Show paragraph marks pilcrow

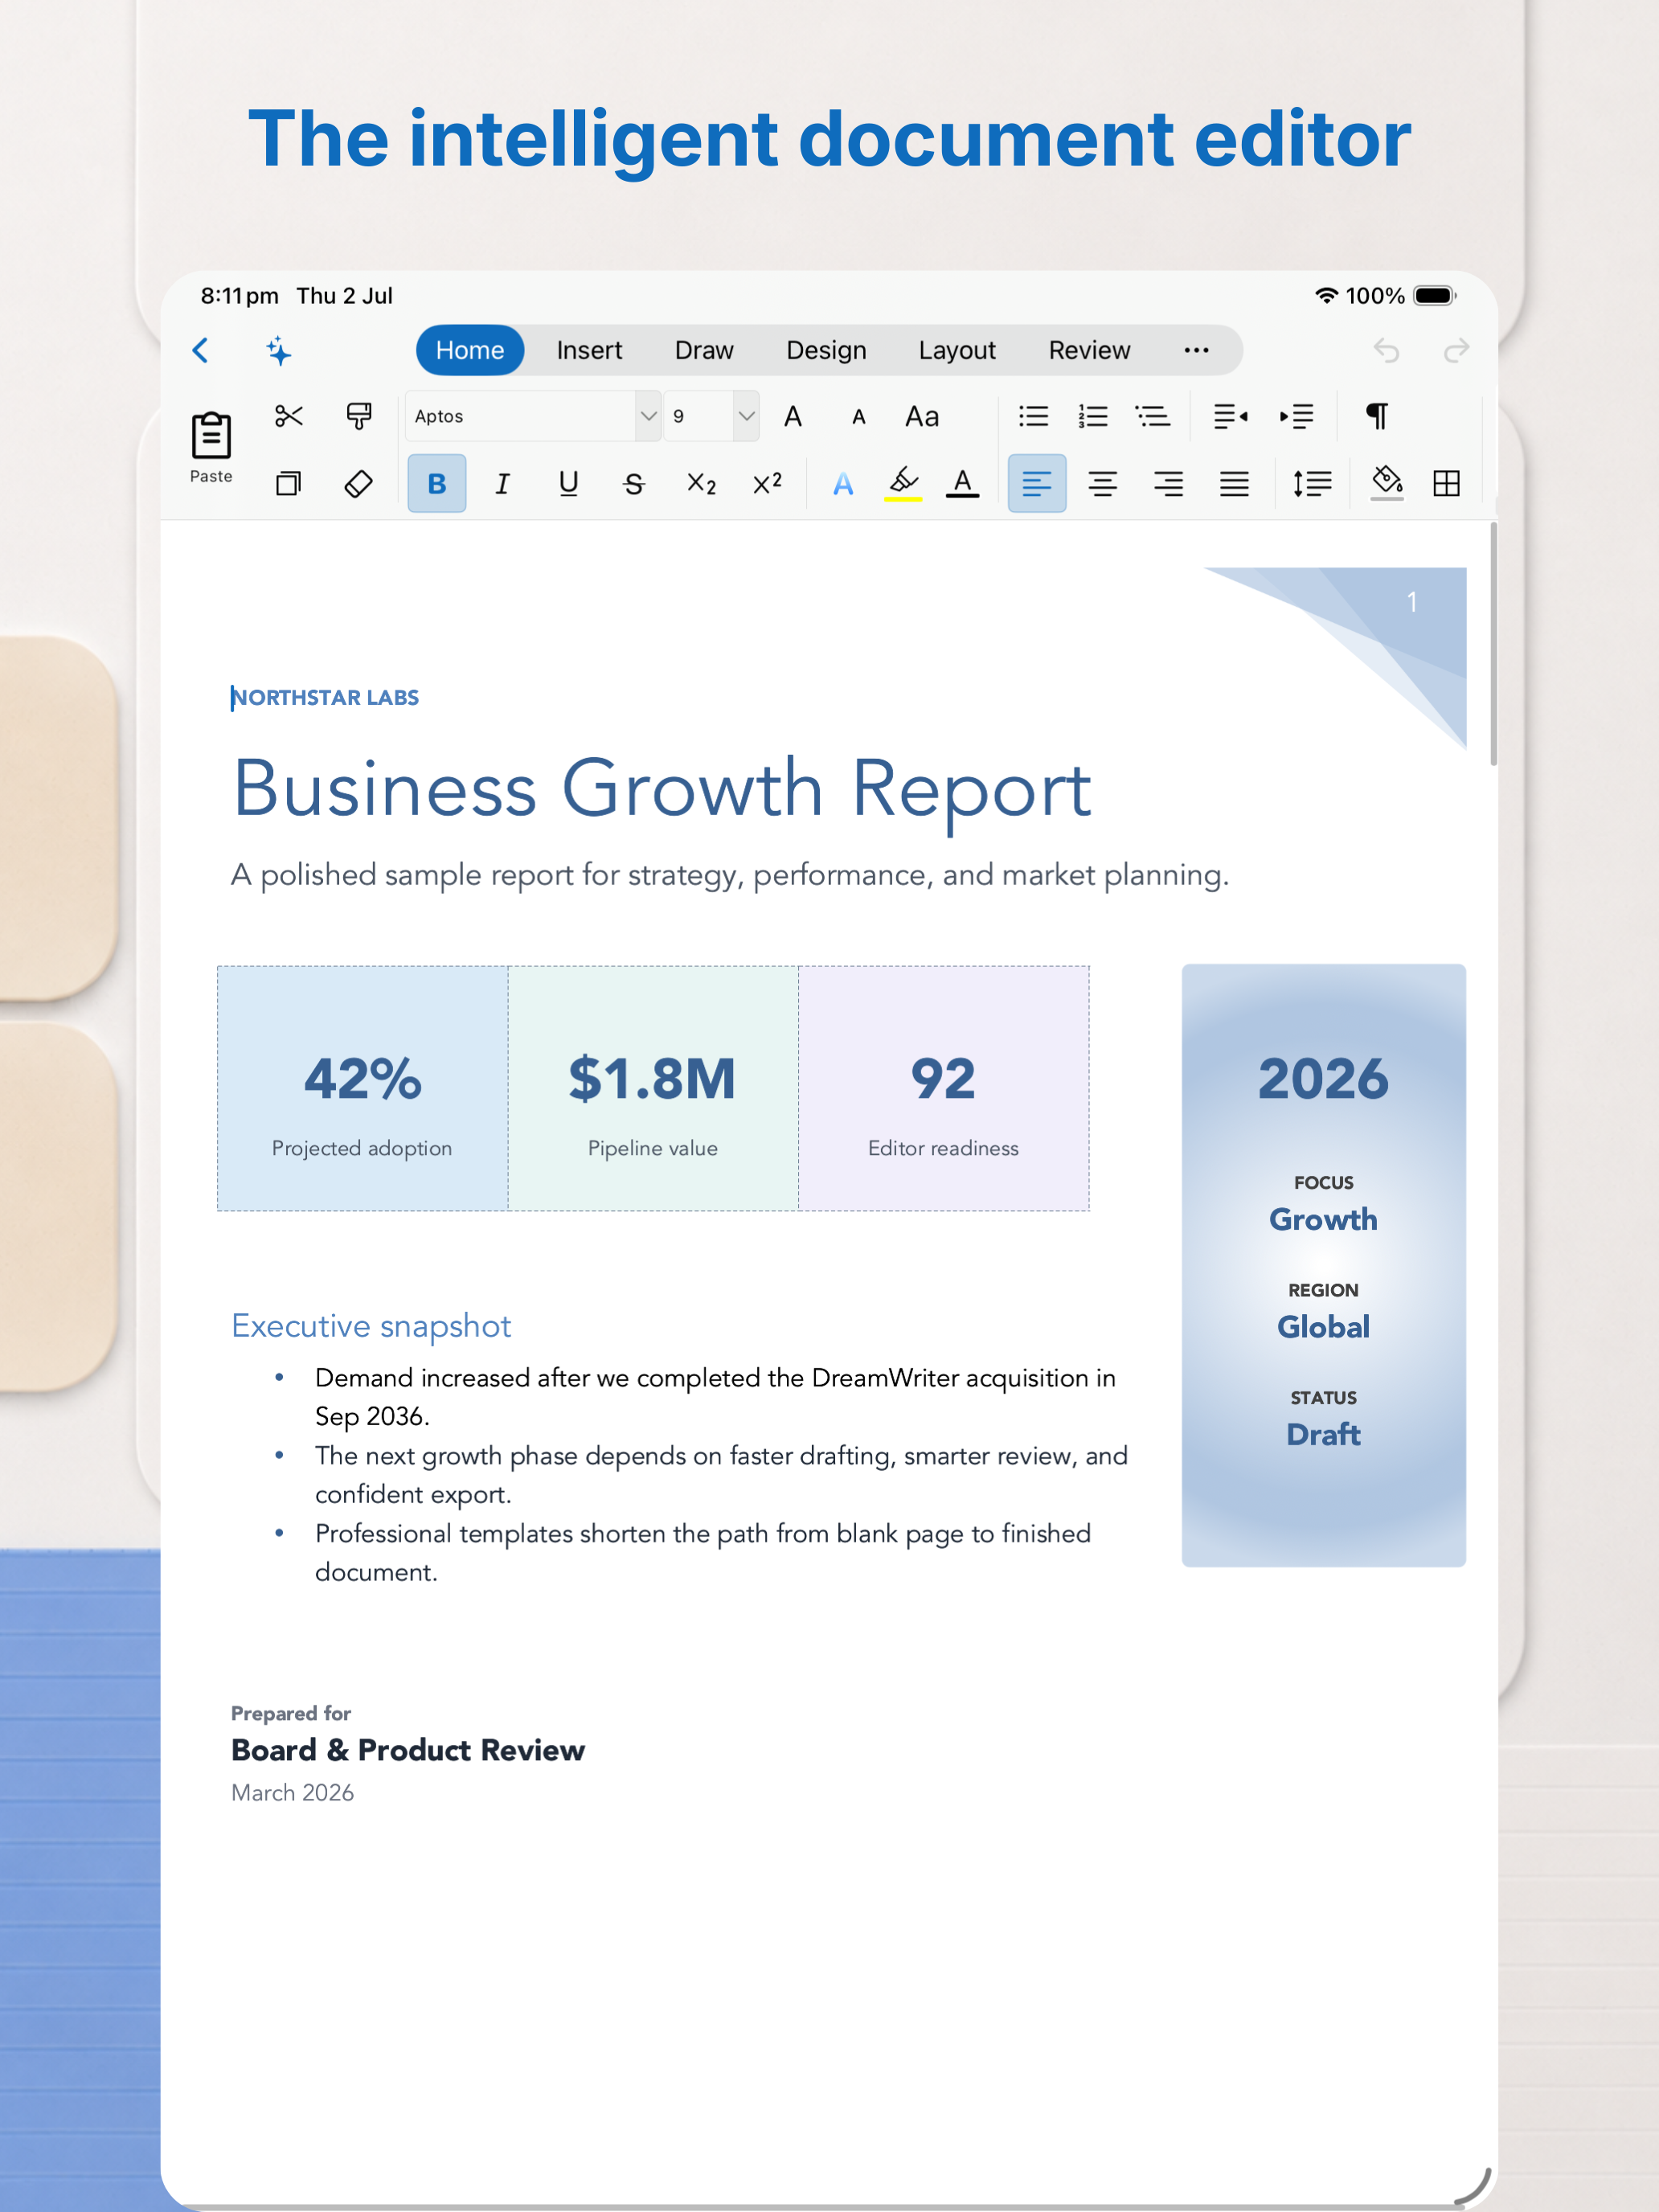(1377, 416)
